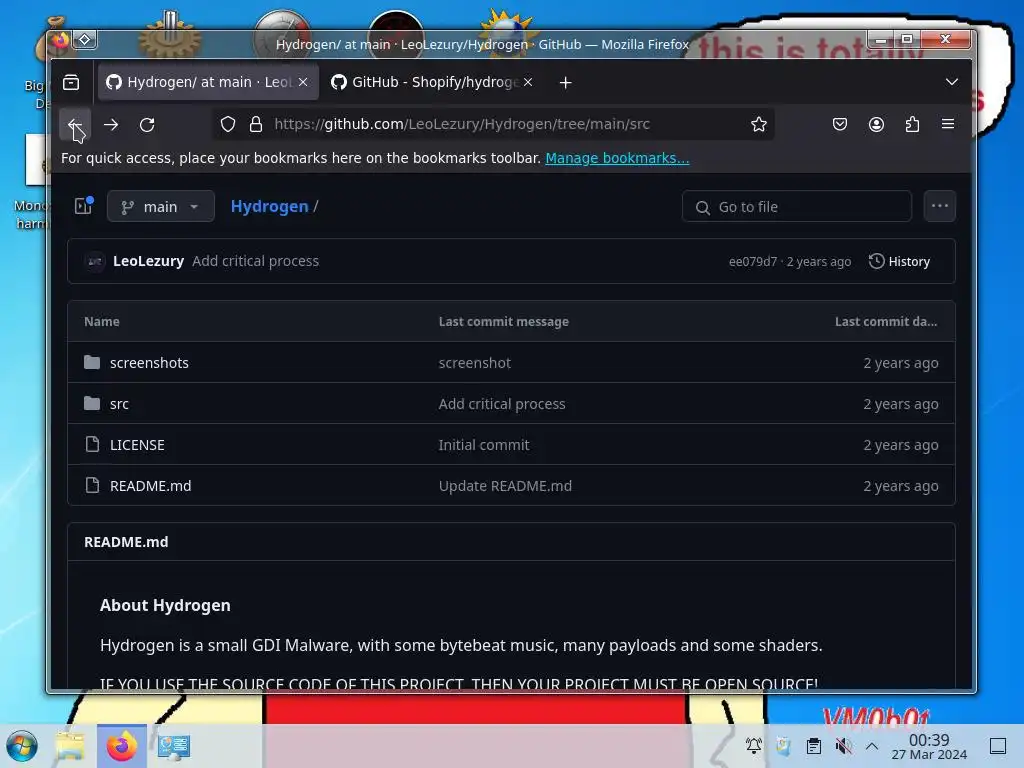Image resolution: width=1024 pixels, height=768 pixels.
Task: Open src row 'Add critical process' message
Action: pos(502,404)
